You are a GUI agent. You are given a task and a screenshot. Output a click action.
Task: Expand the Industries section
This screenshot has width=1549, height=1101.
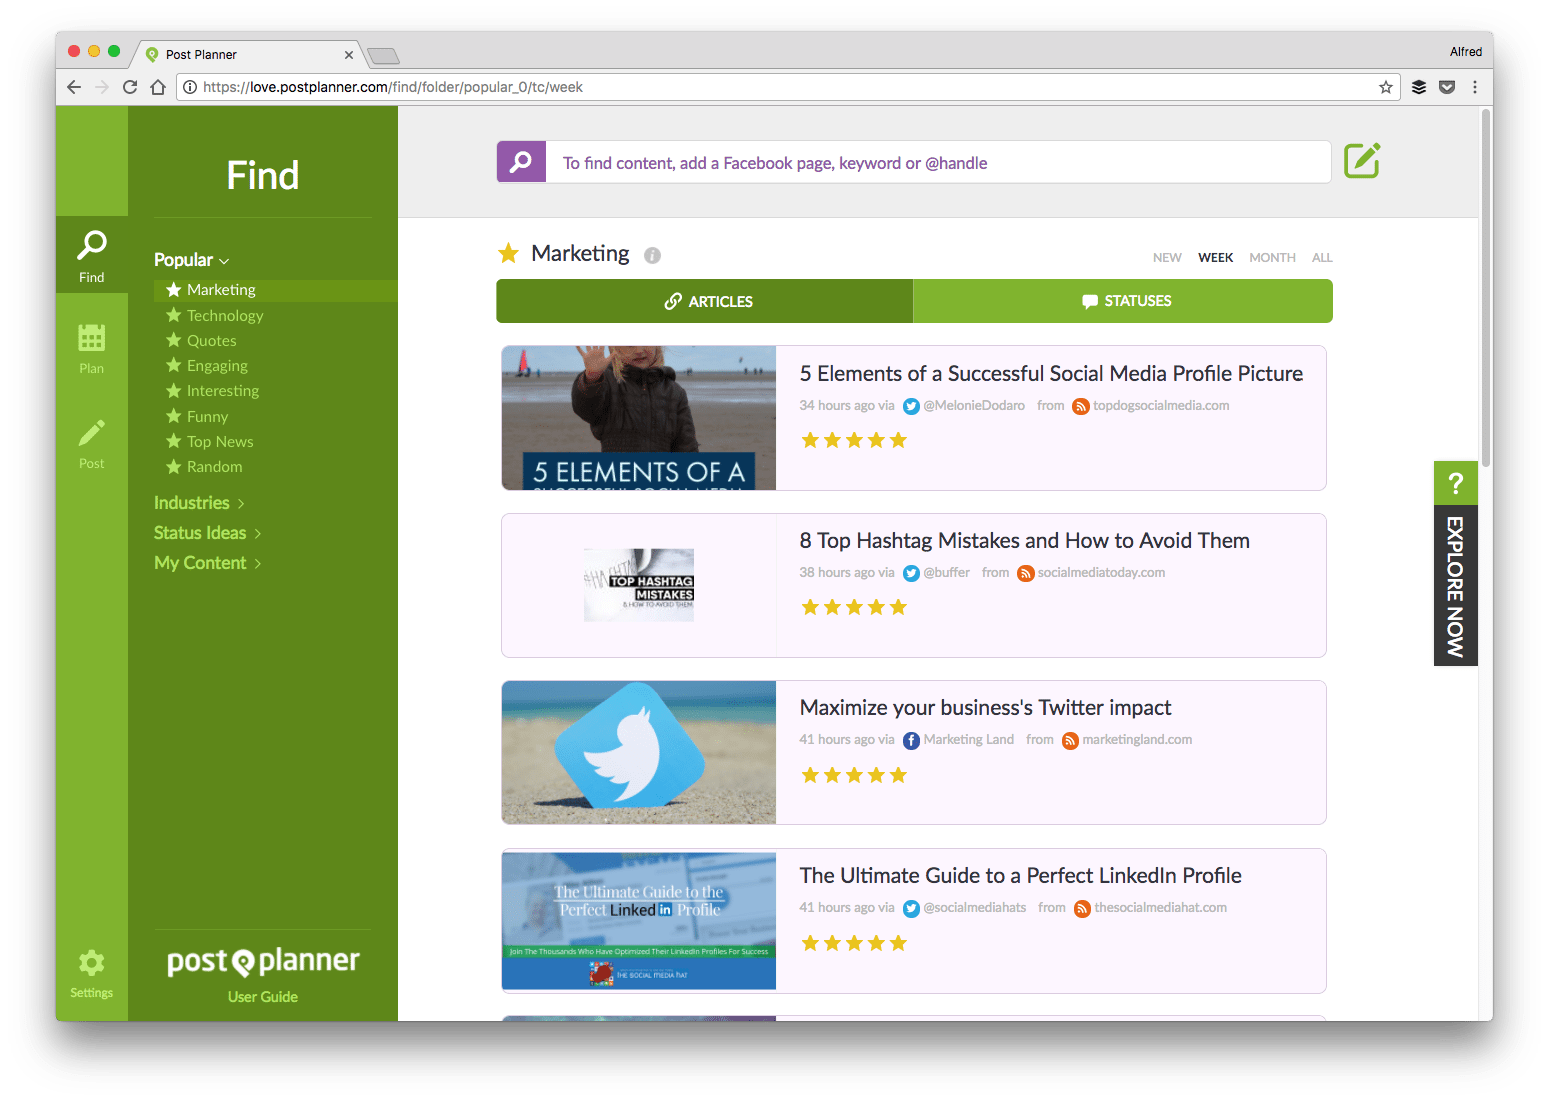click(199, 503)
